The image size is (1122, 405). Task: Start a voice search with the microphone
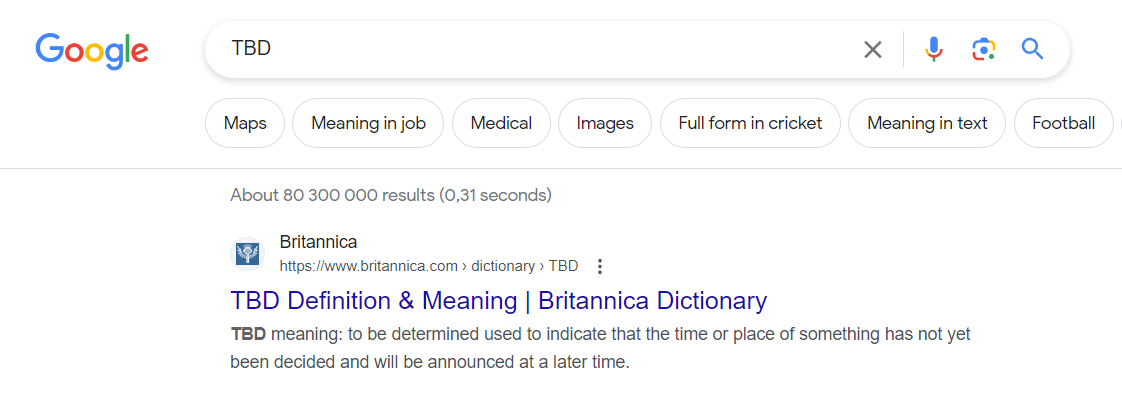click(x=933, y=49)
